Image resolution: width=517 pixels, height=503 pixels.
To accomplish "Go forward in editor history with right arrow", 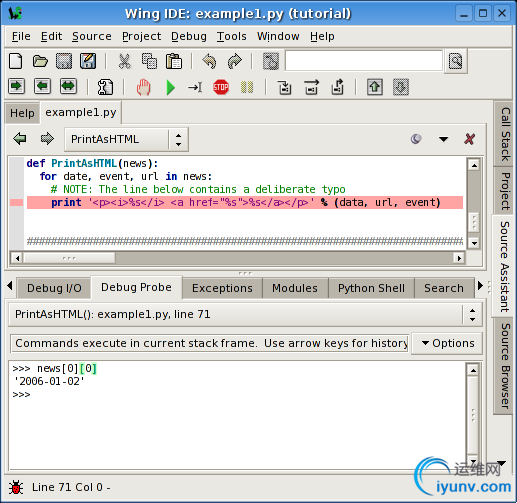I will [x=47, y=139].
